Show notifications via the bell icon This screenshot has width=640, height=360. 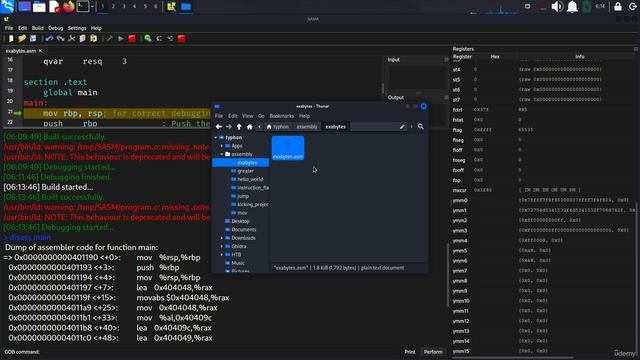pos(573,7)
